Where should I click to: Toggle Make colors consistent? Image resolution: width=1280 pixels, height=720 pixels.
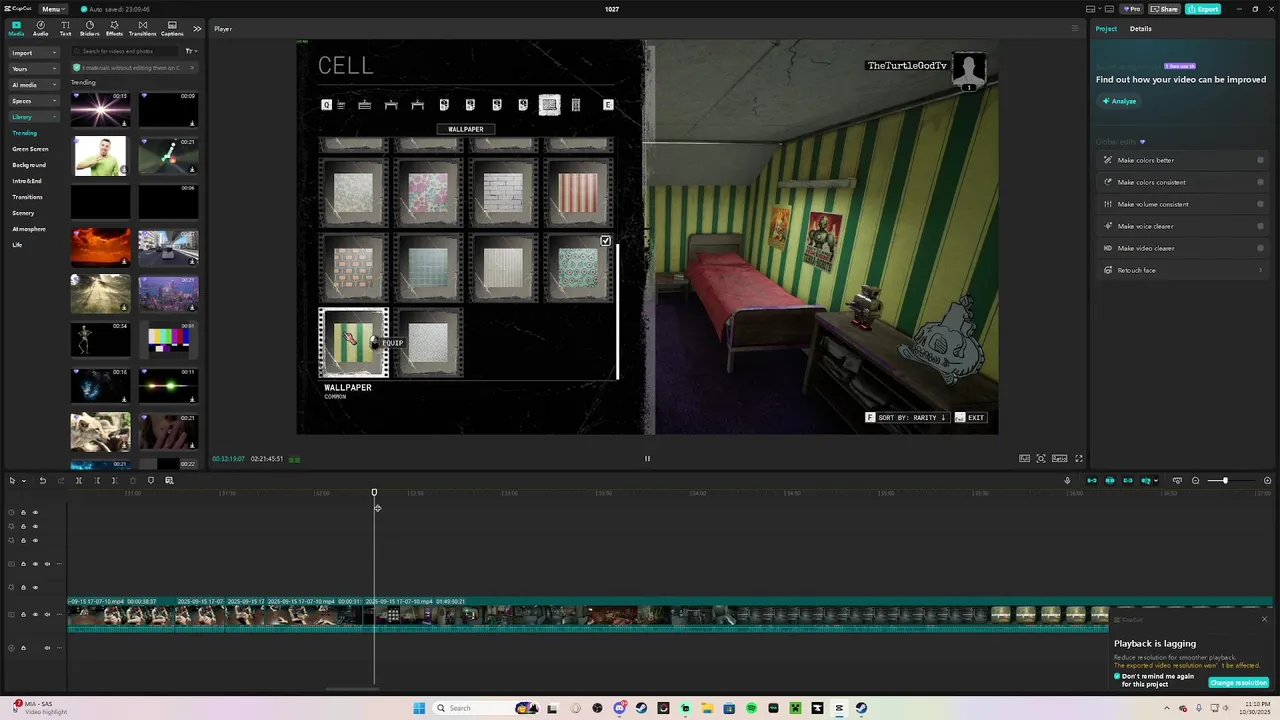pyautogui.click(x=1260, y=182)
